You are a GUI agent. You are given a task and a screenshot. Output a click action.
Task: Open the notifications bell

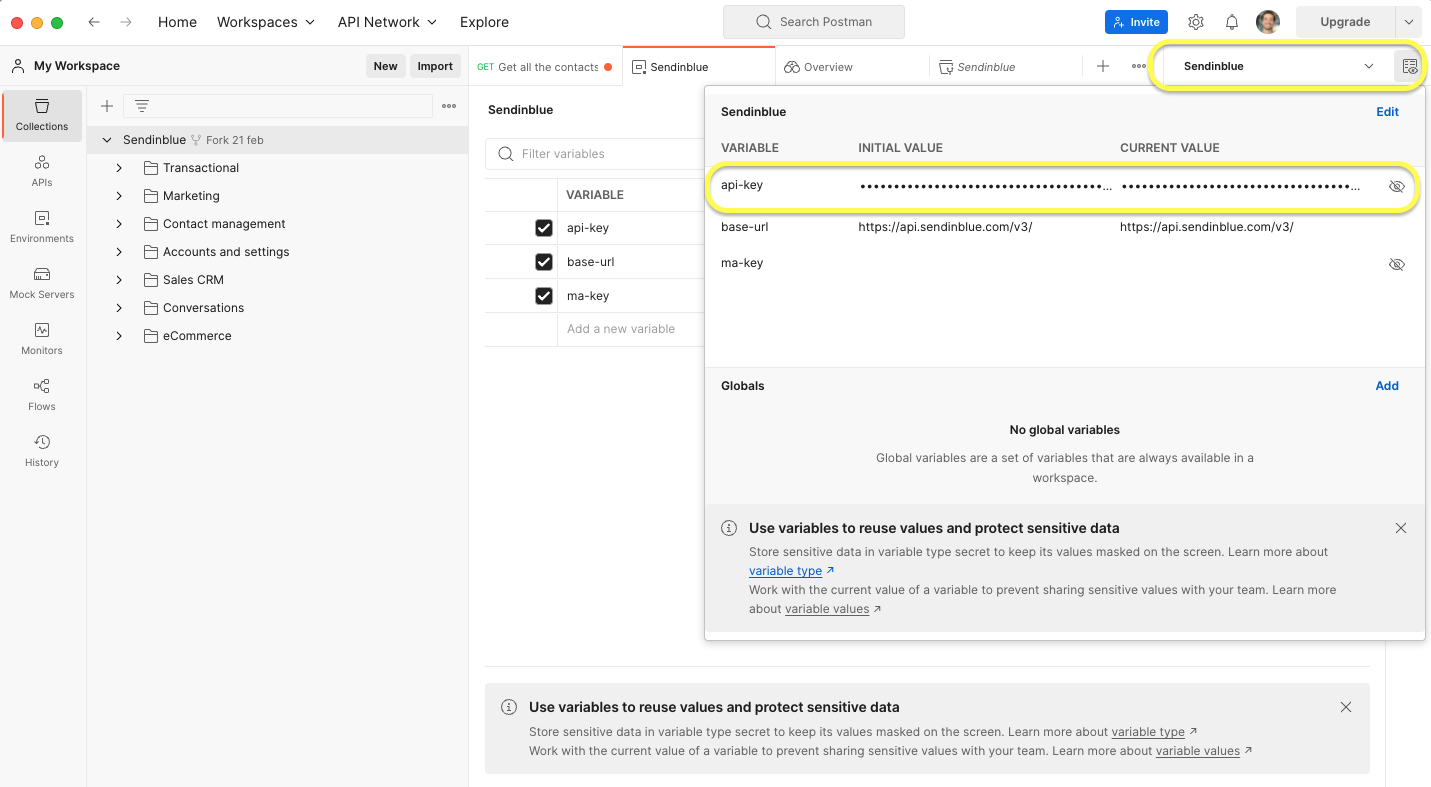coord(1232,22)
